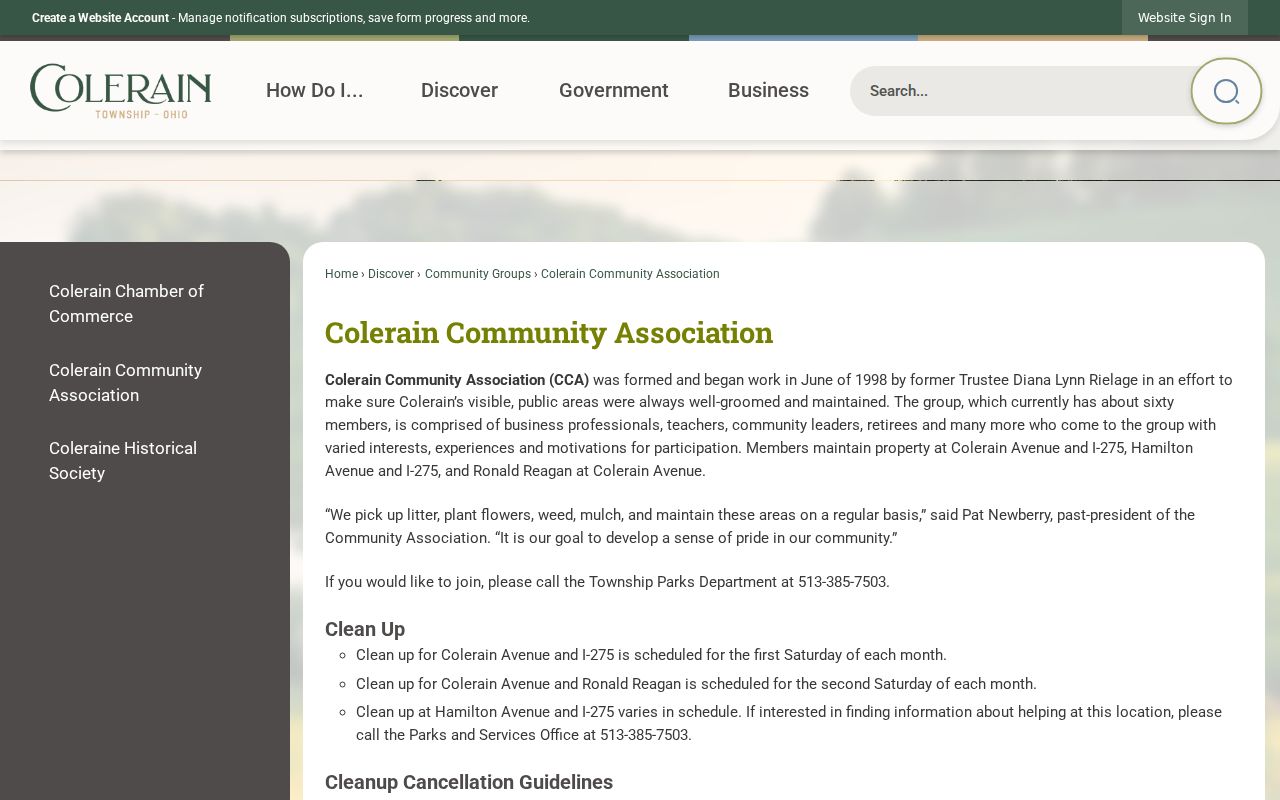Screen dimensions: 1280x800
Task: Click the Website Sign In button
Action: [1184, 18]
